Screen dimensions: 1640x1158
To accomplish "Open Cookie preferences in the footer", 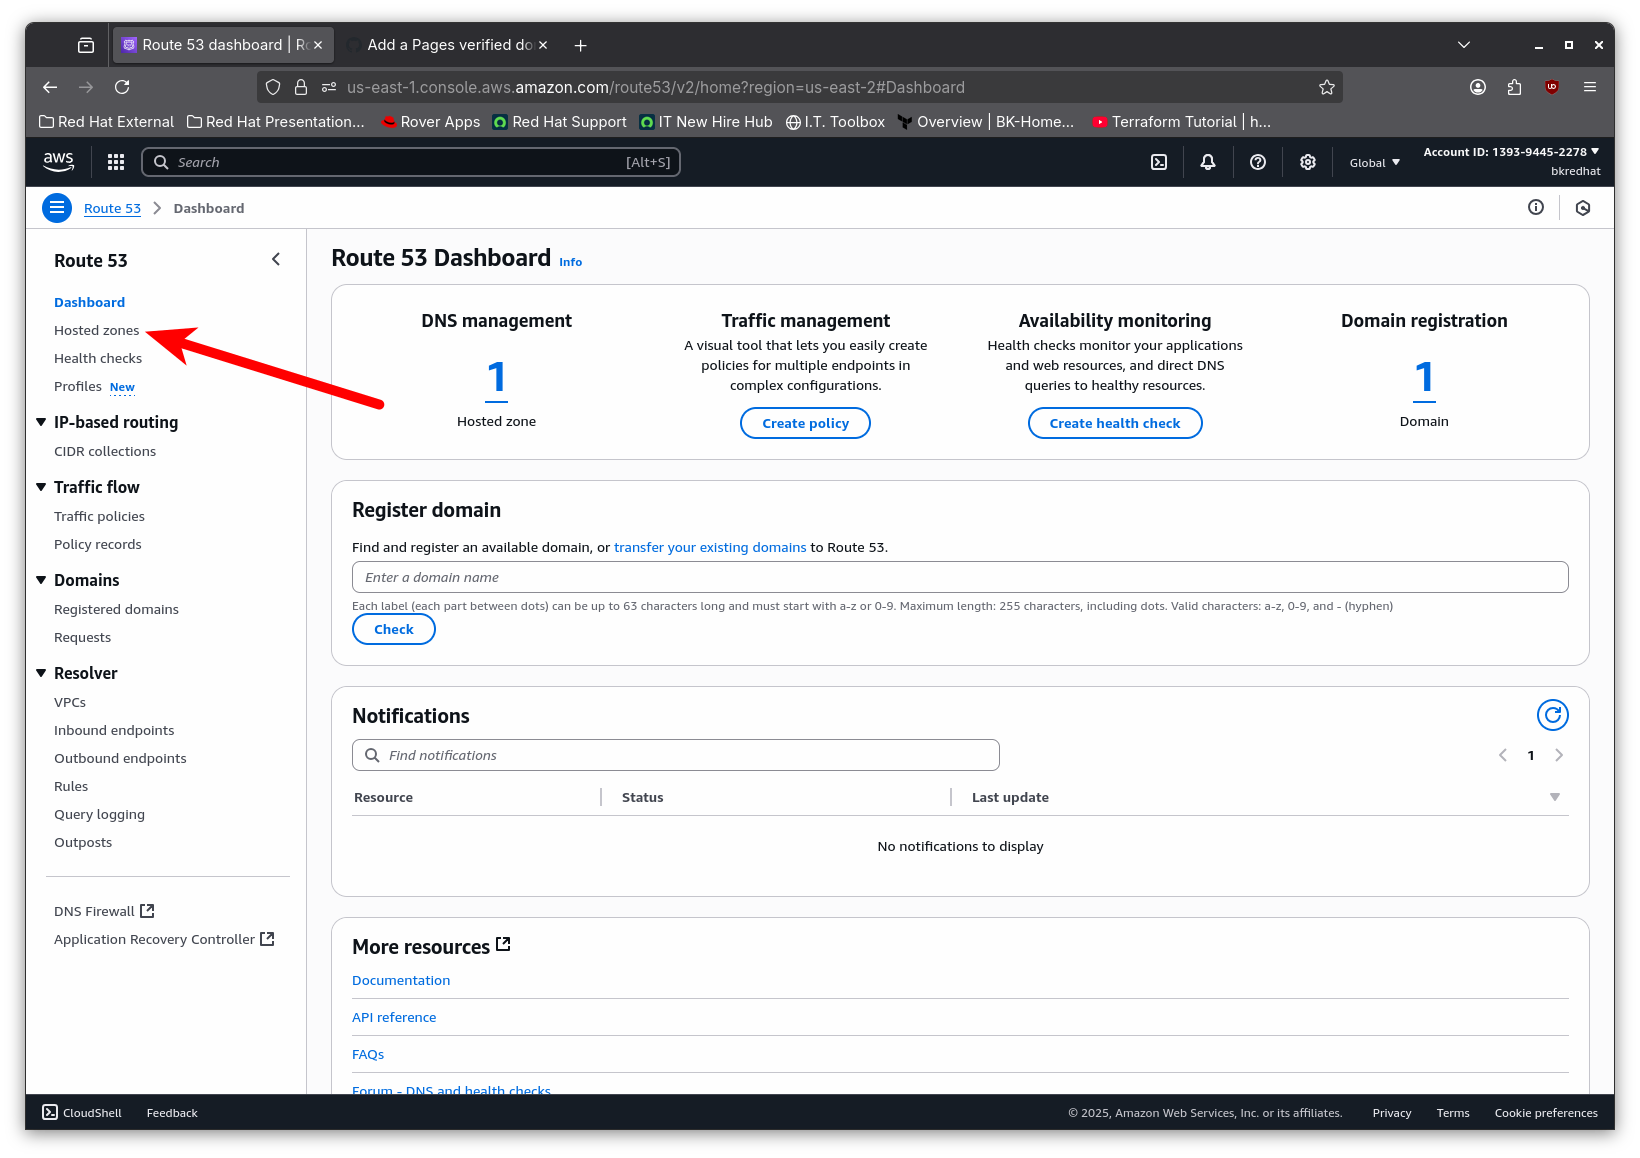I will point(1546,1113).
